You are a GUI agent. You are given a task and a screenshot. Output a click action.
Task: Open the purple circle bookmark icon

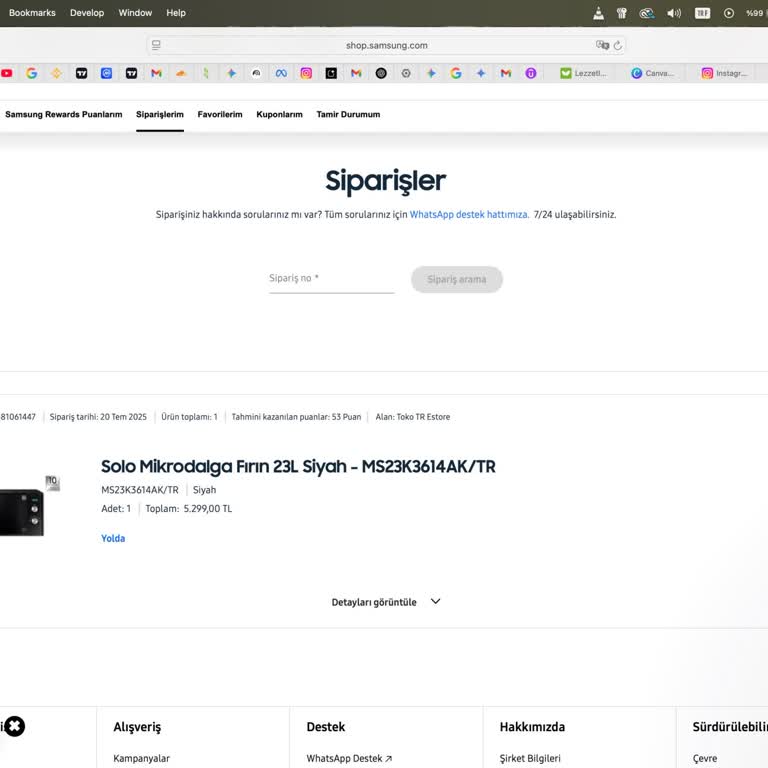tap(531, 73)
